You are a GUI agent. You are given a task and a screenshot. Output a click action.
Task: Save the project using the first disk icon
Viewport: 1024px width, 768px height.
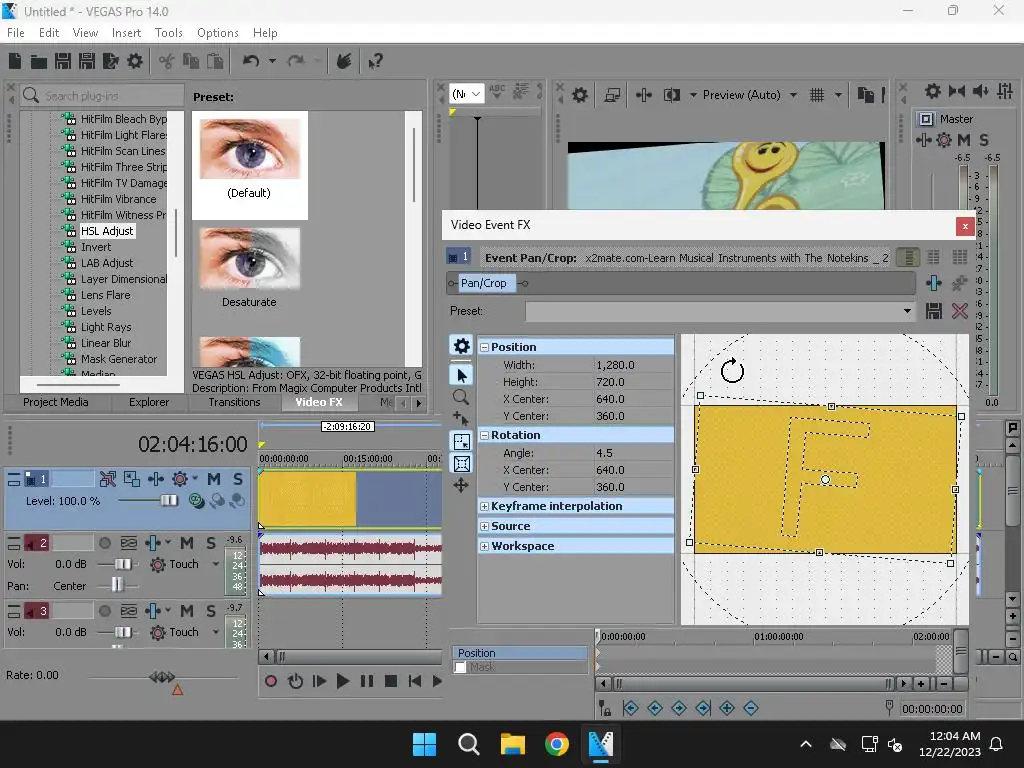point(63,61)
